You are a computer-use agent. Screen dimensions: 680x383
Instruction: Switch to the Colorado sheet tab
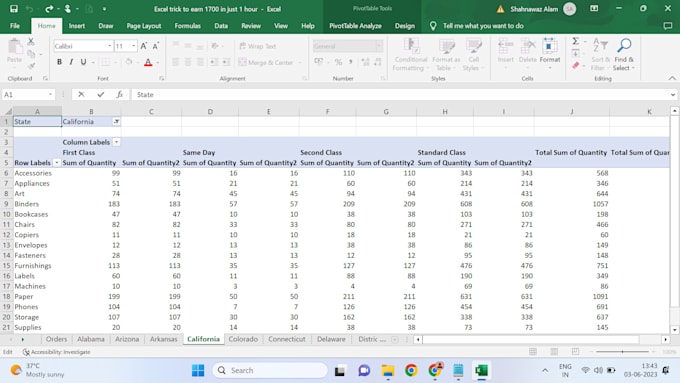(243, 339)
